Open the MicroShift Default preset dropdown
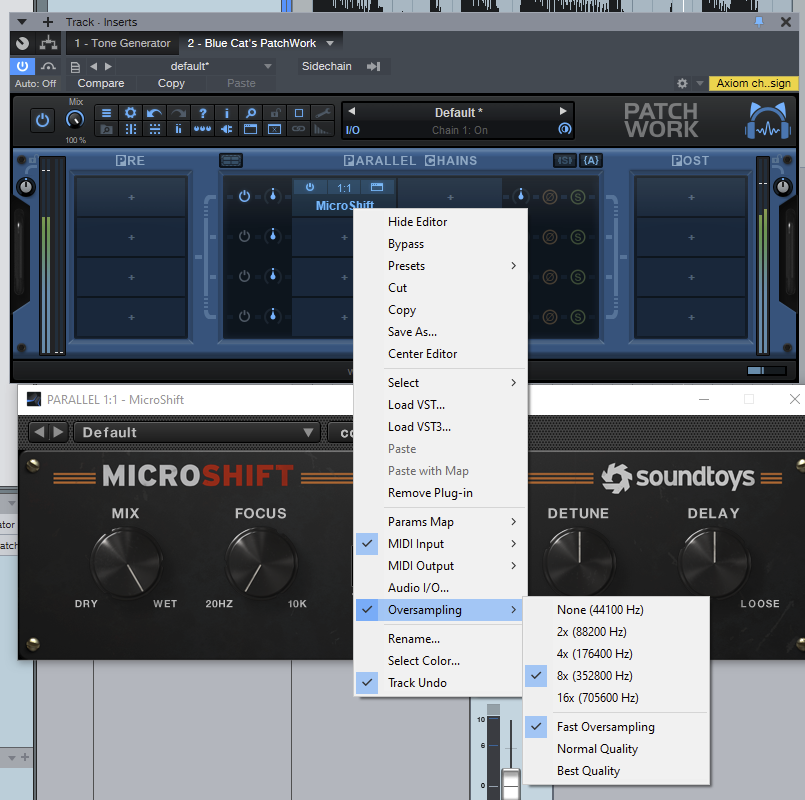 tap(197, 432)
